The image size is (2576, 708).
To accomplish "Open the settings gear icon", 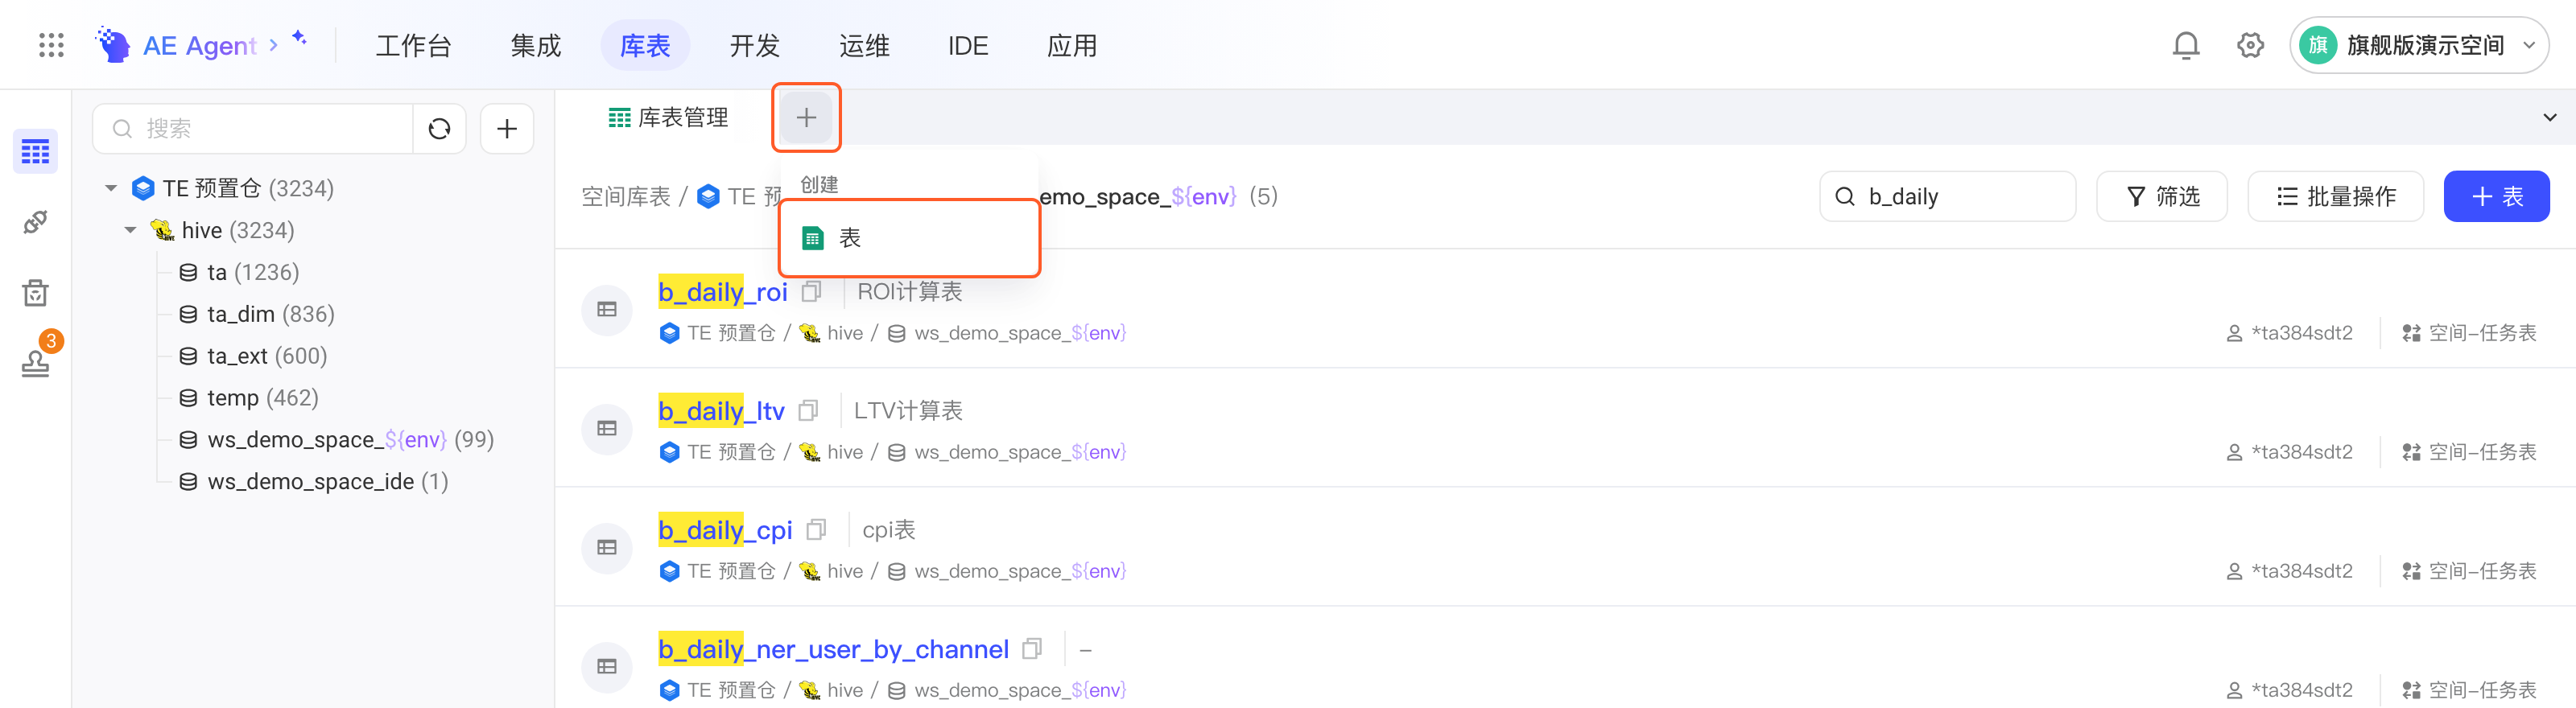I will click(2250, 45).
